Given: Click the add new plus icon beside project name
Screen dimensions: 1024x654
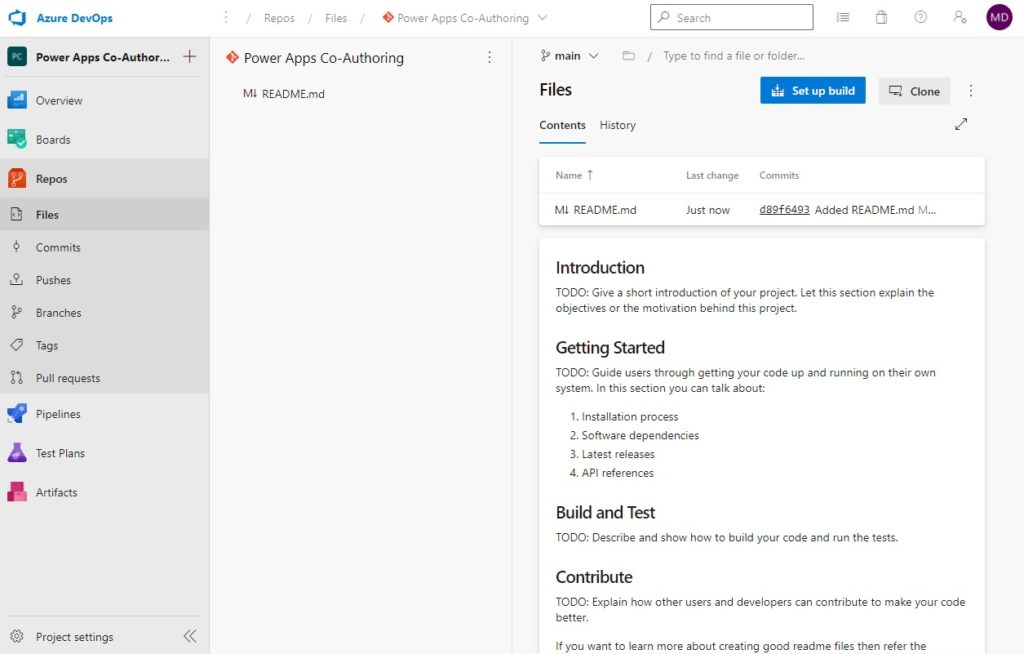Looking at the screenshot, I should [x=189, y=57].
